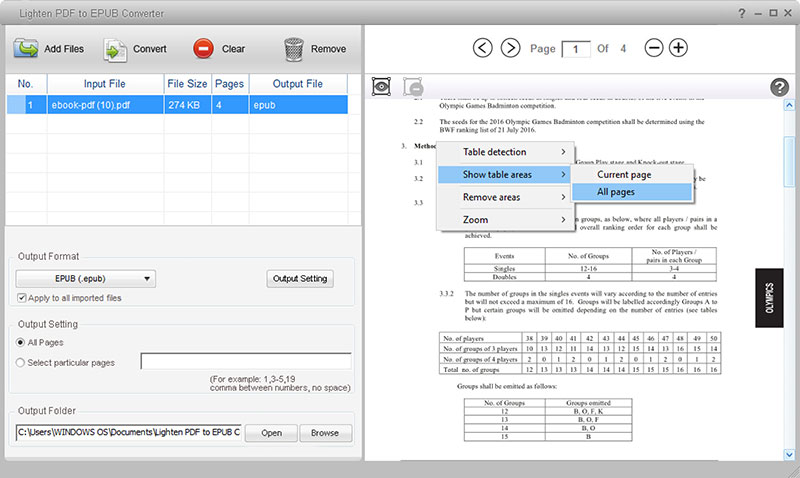Expand the Zoom submenu
The image size is (800, 478).
506,220
